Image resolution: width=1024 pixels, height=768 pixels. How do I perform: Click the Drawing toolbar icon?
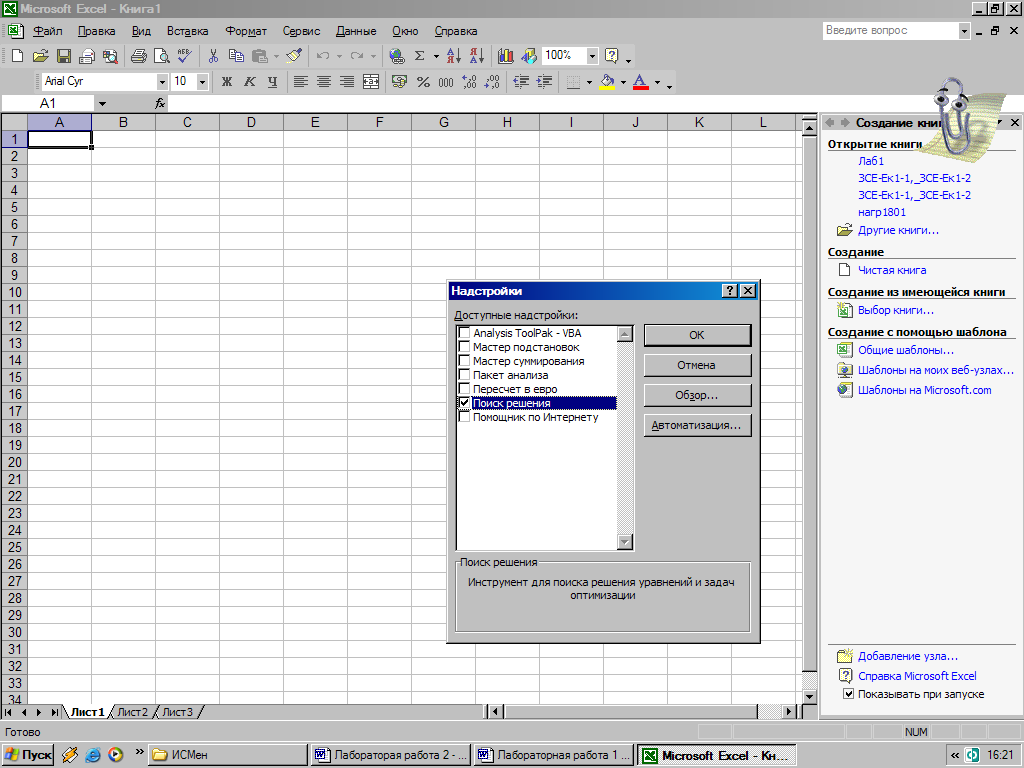pos(528,56)
